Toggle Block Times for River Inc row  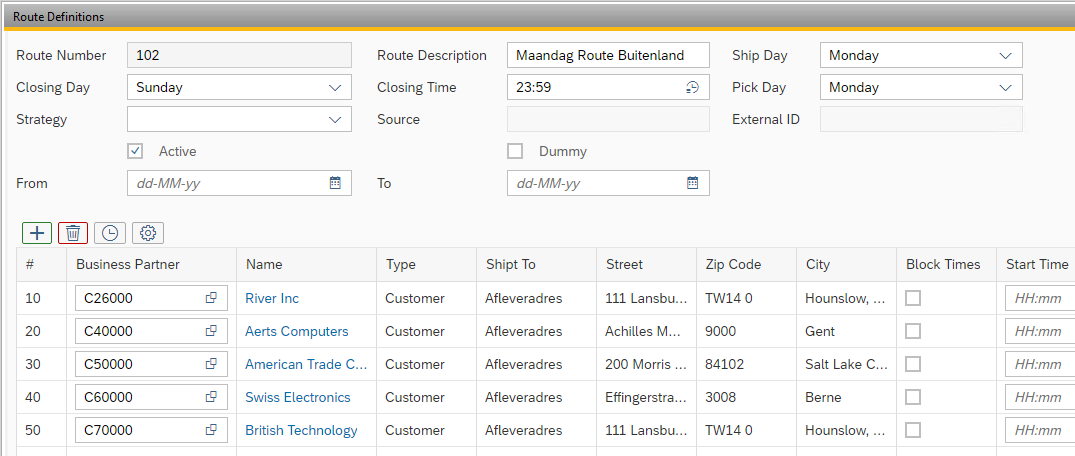(x=913, y=298)
